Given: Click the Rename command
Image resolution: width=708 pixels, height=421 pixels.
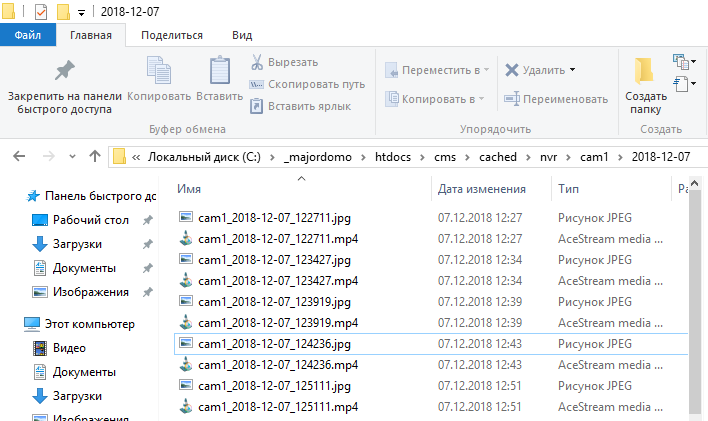Looking at the screenshot, I should pos(557,99).
